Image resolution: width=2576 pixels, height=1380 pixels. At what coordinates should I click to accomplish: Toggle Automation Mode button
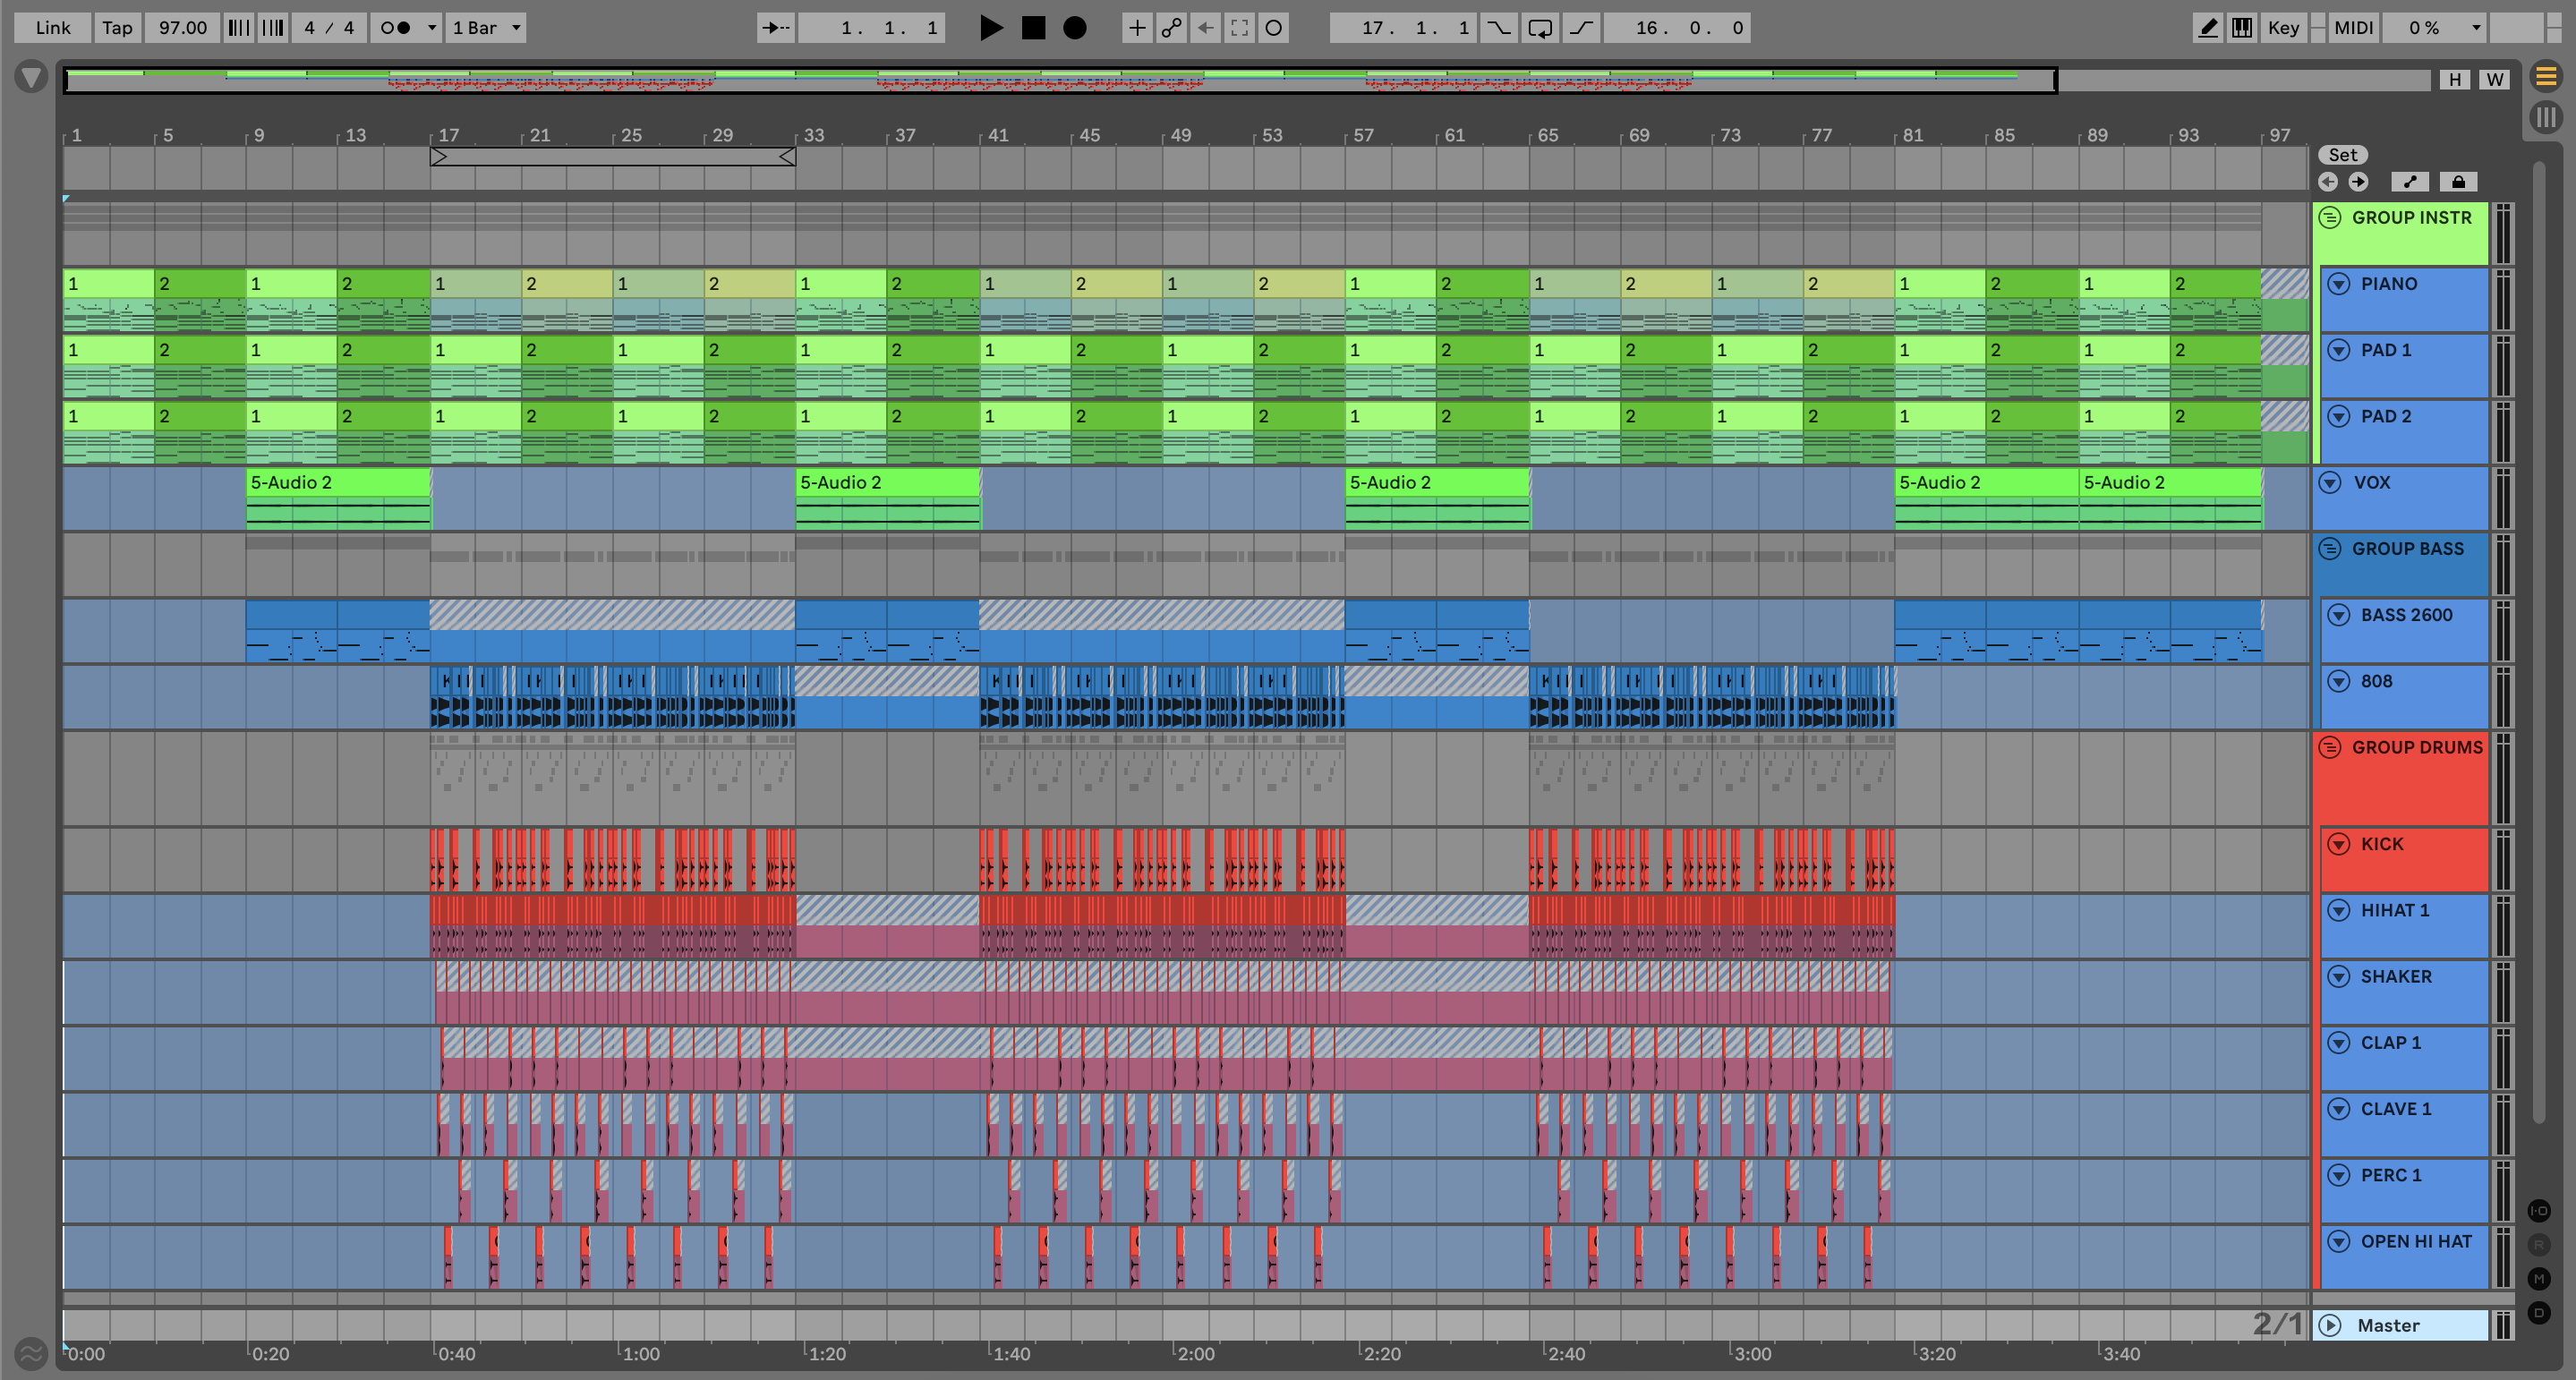[2410, 182]
